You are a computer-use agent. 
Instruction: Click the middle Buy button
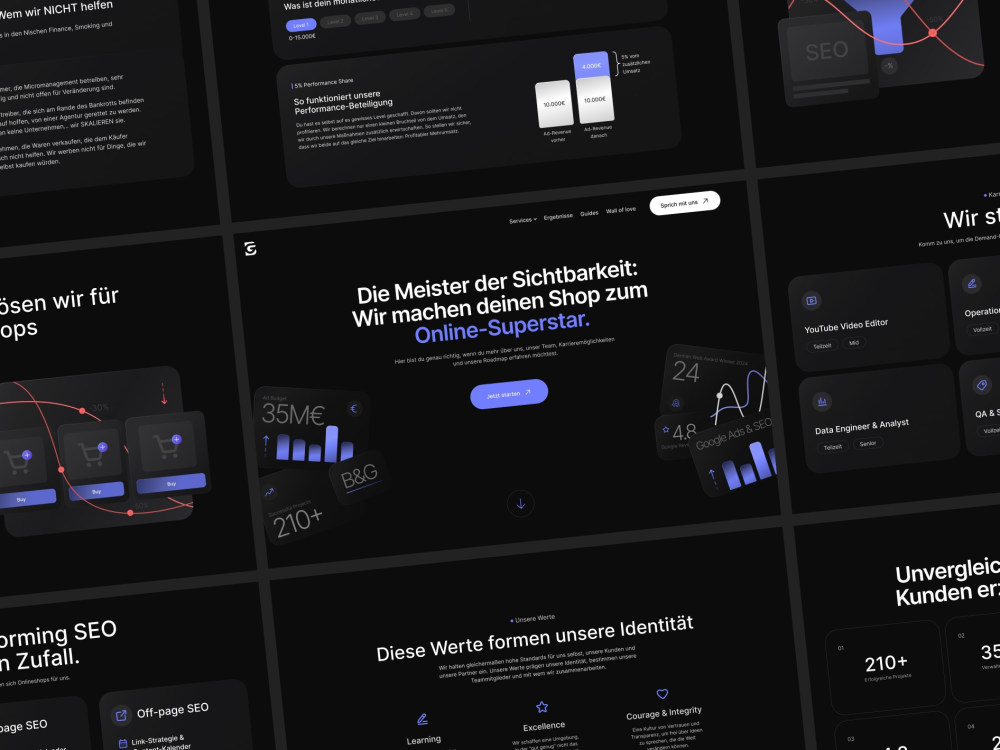[96, 491]
